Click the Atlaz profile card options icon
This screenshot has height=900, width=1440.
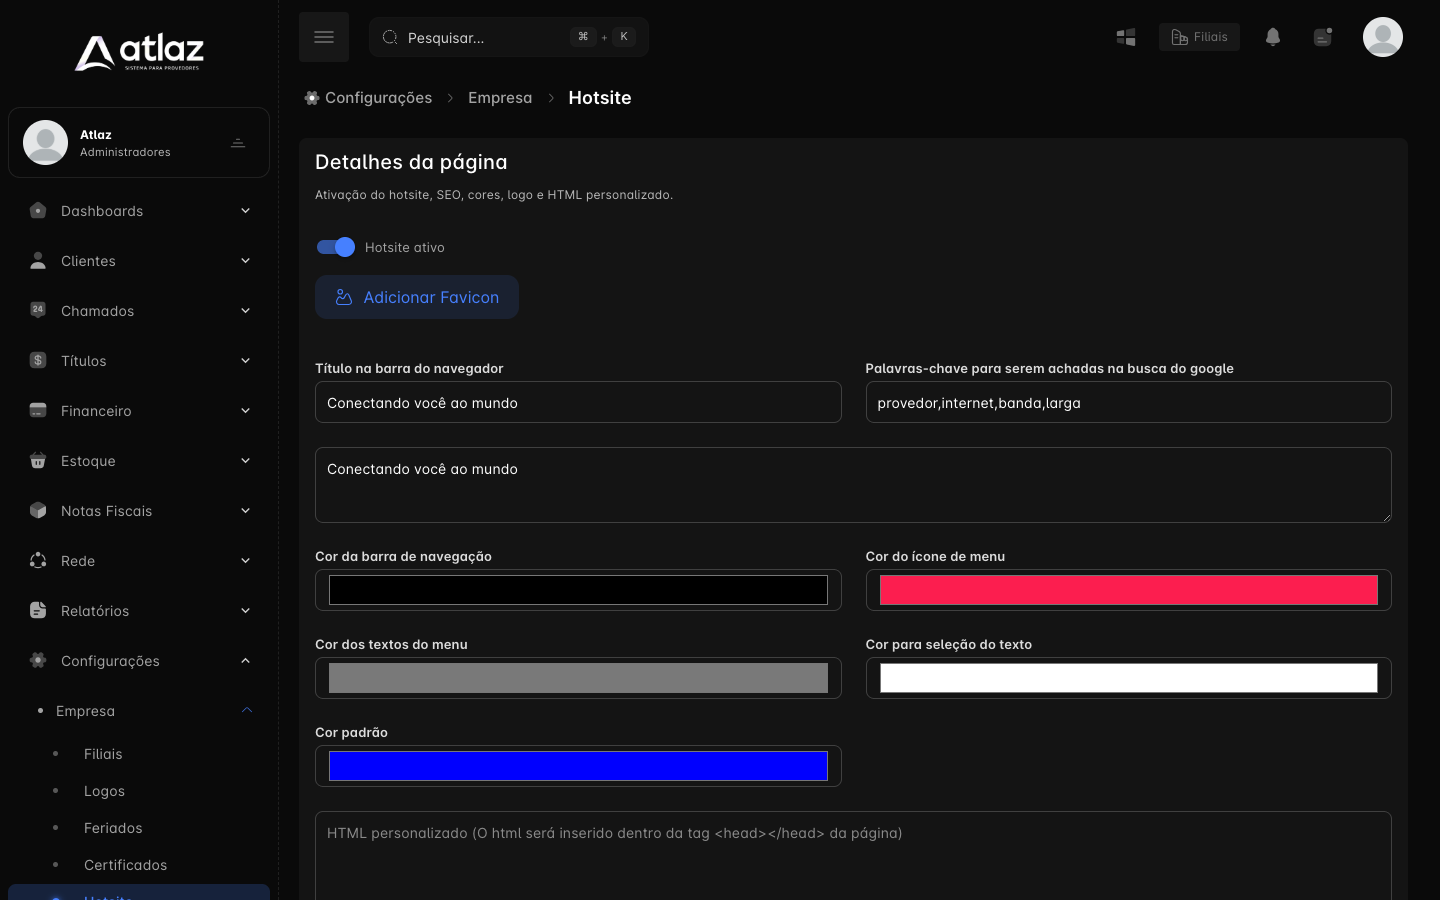238,143
